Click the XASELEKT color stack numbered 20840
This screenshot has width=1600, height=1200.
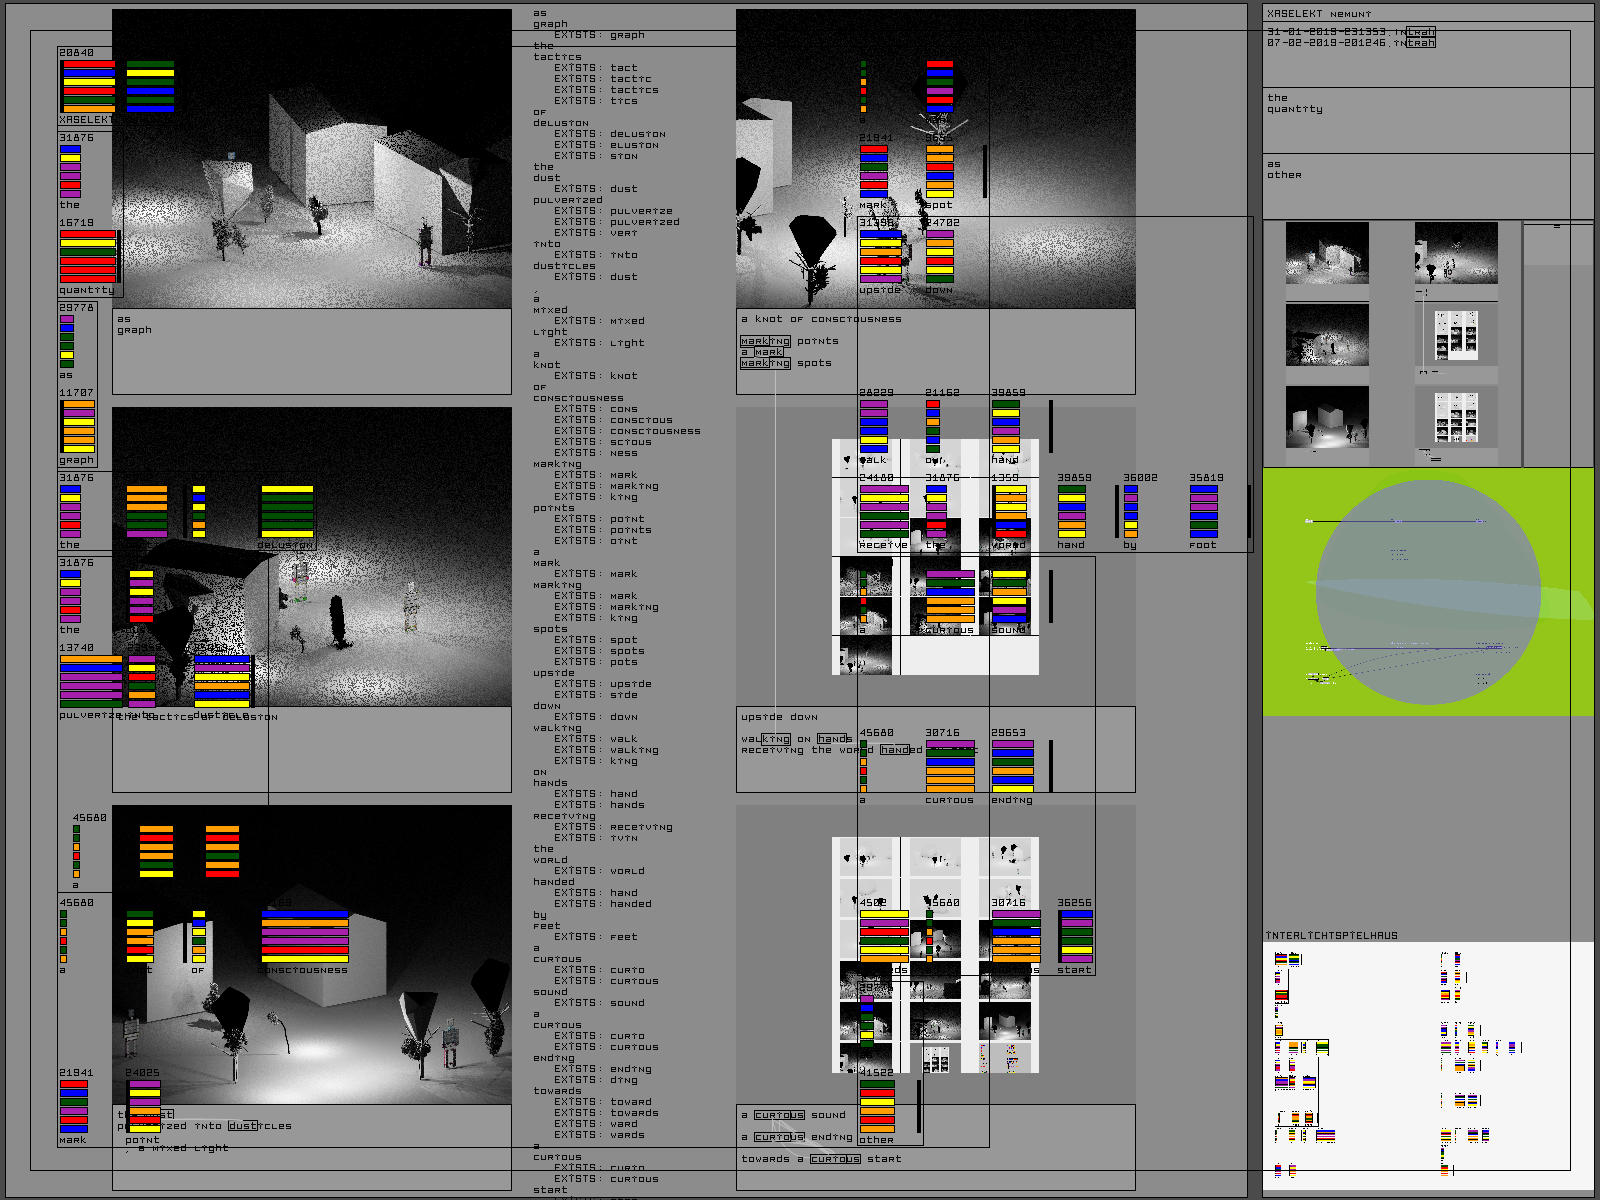[x=88, y=85]
